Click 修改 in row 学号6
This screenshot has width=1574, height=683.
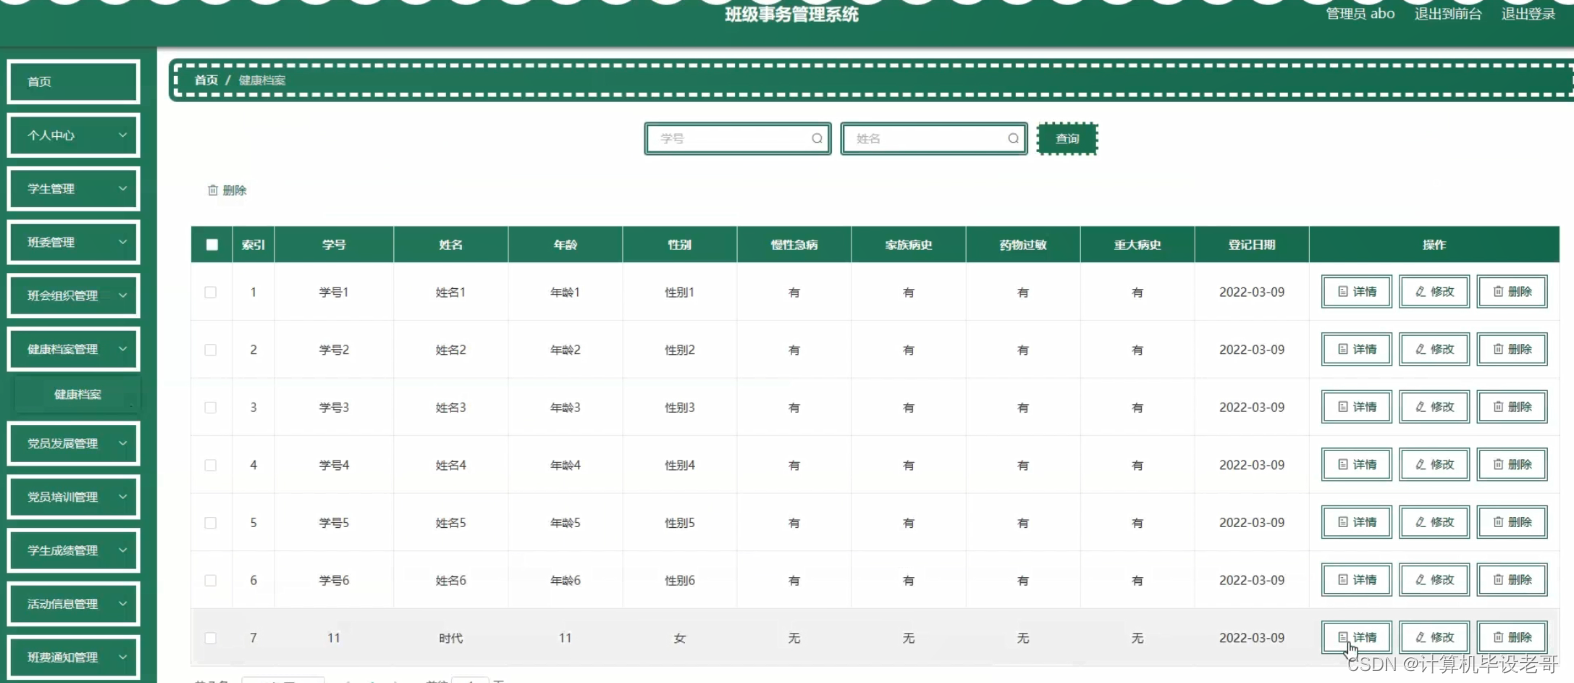tap(1434, 580)
